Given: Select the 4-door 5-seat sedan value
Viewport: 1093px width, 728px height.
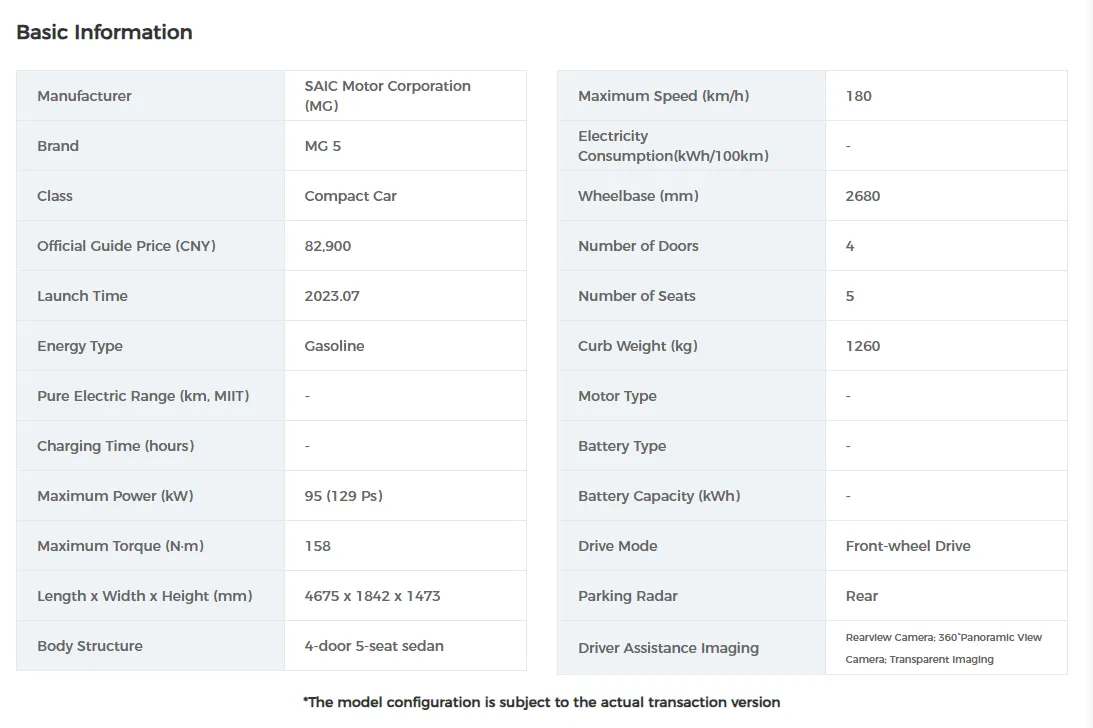Looking at the screenshot, I should click(374, 646).
